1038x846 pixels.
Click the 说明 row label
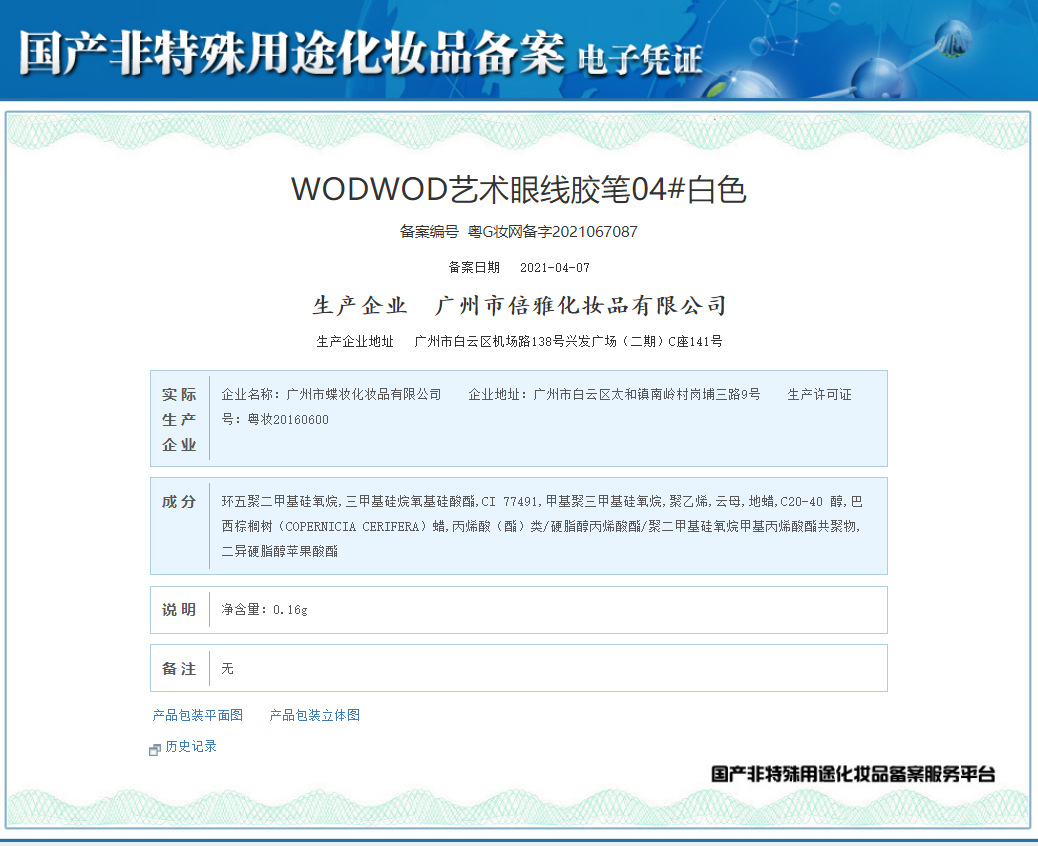tap(179, 610)
